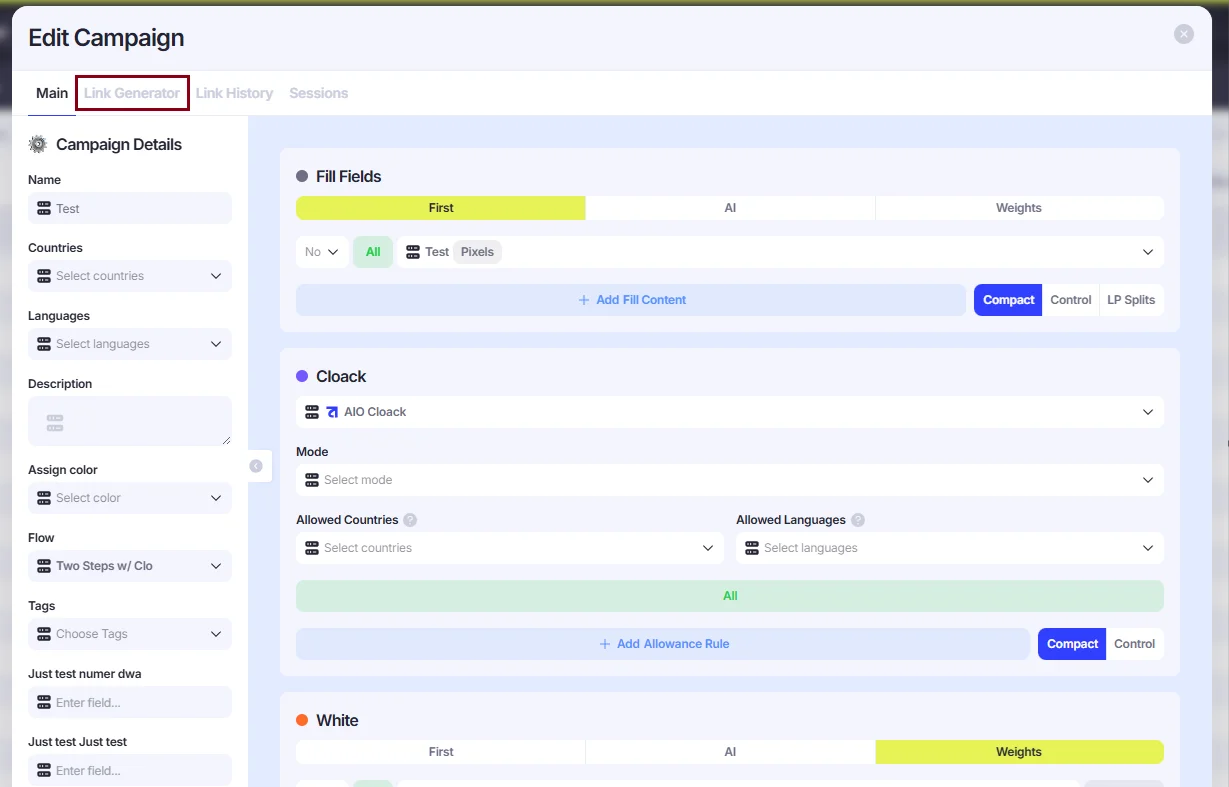Click the field icon in the Name input
The width and height of the screenshot is (1229, 787).
[x=44, y=208]
